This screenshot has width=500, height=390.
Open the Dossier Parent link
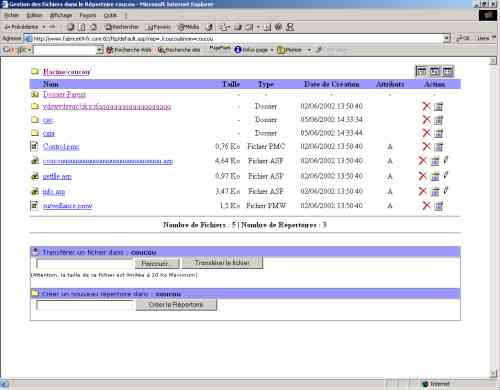(64, 94)
